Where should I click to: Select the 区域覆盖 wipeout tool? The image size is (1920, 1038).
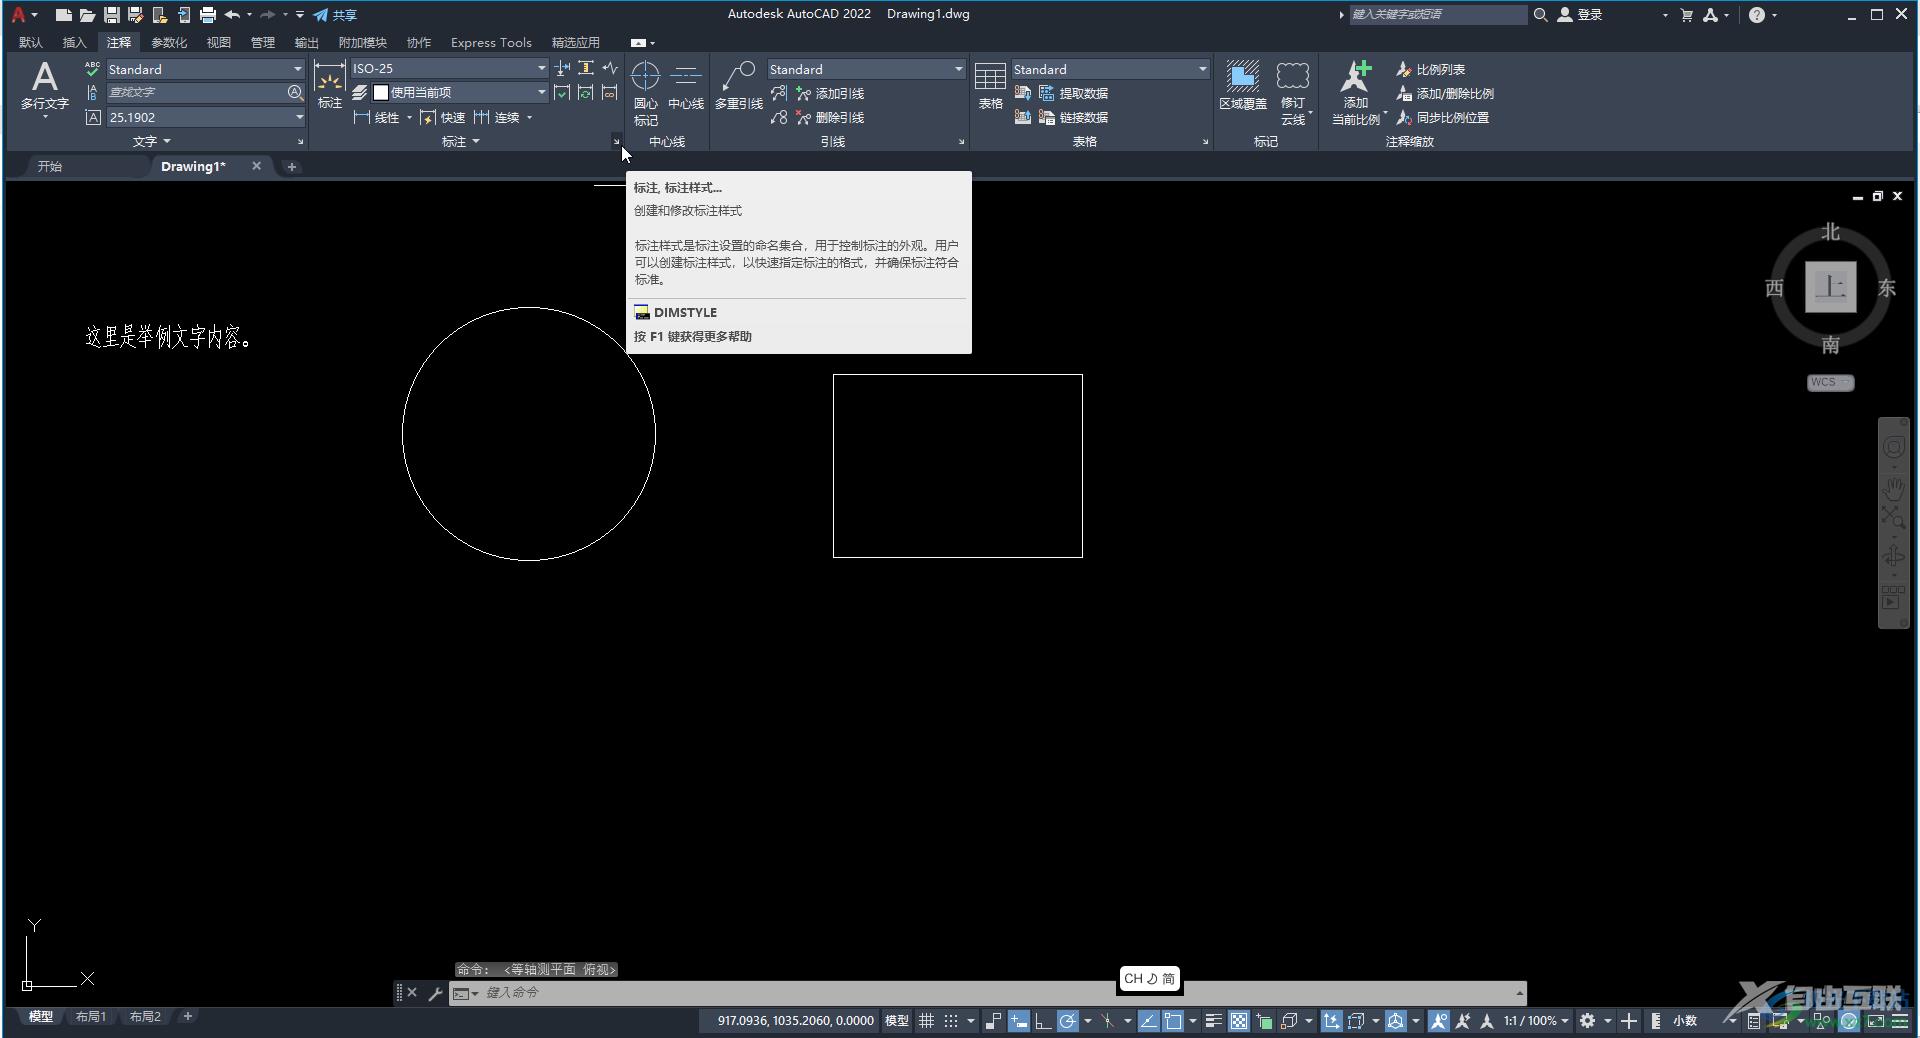tap(1243, 85)
